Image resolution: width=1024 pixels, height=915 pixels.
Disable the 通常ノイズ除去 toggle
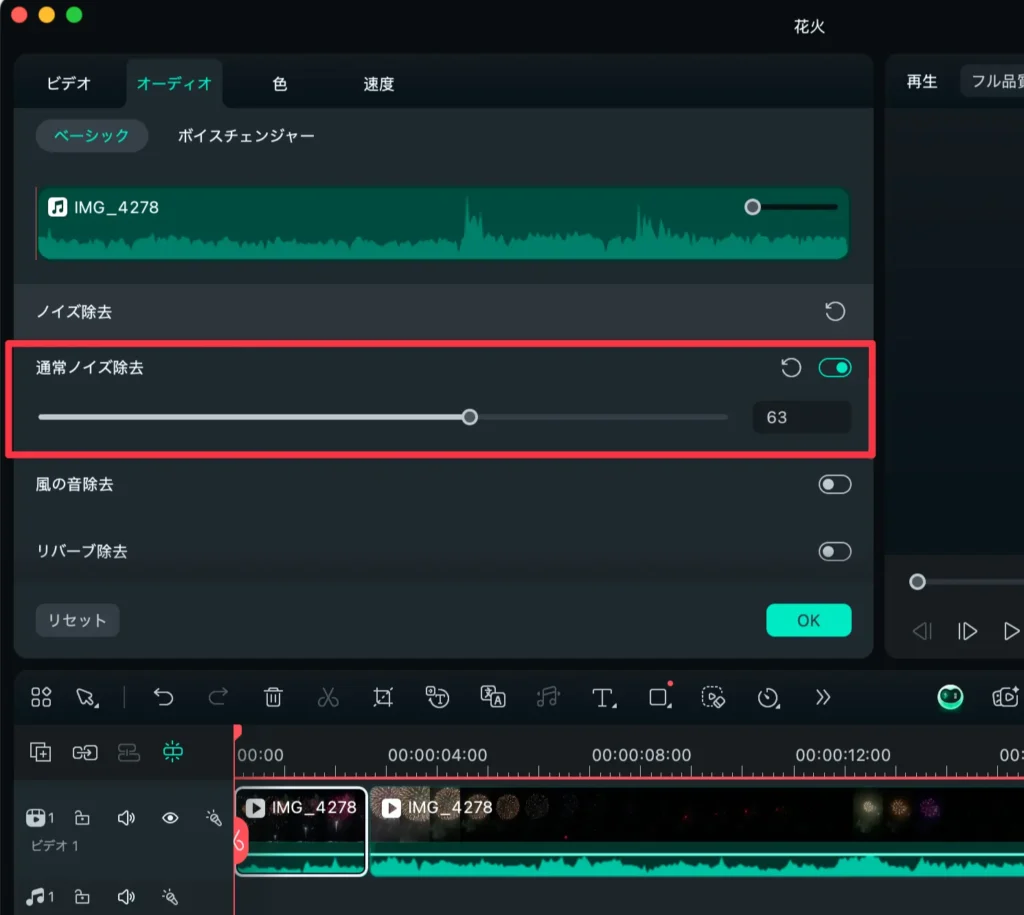click(835, 368)
